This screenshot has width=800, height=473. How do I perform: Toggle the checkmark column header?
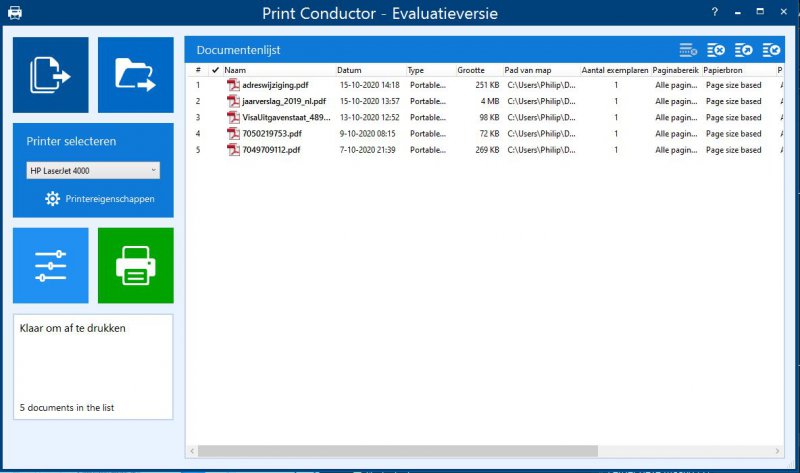tap(215, 70)
